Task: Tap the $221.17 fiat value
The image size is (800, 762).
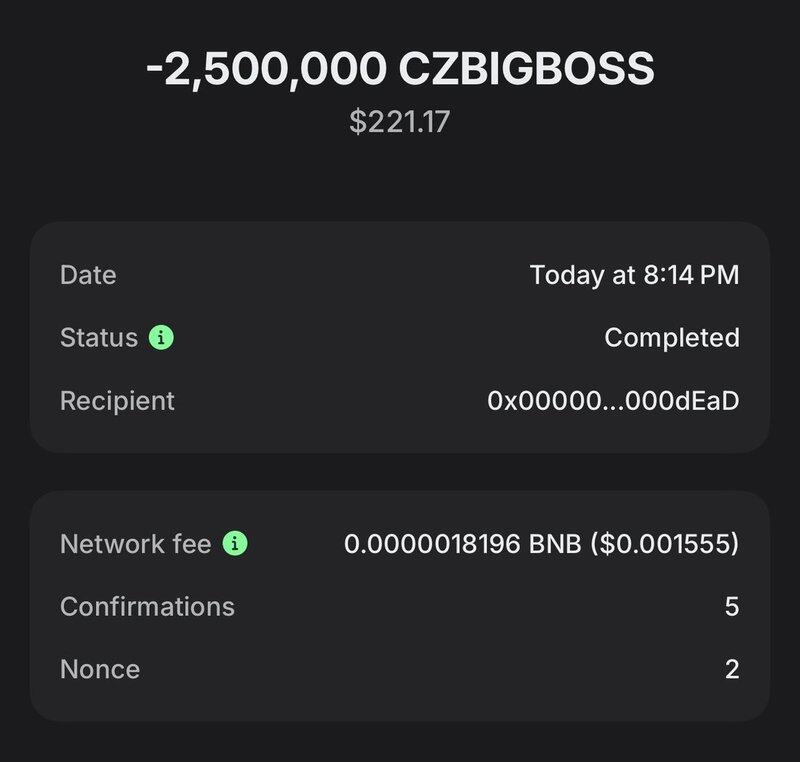Action: pyautogui.click(x=400, y=123)
